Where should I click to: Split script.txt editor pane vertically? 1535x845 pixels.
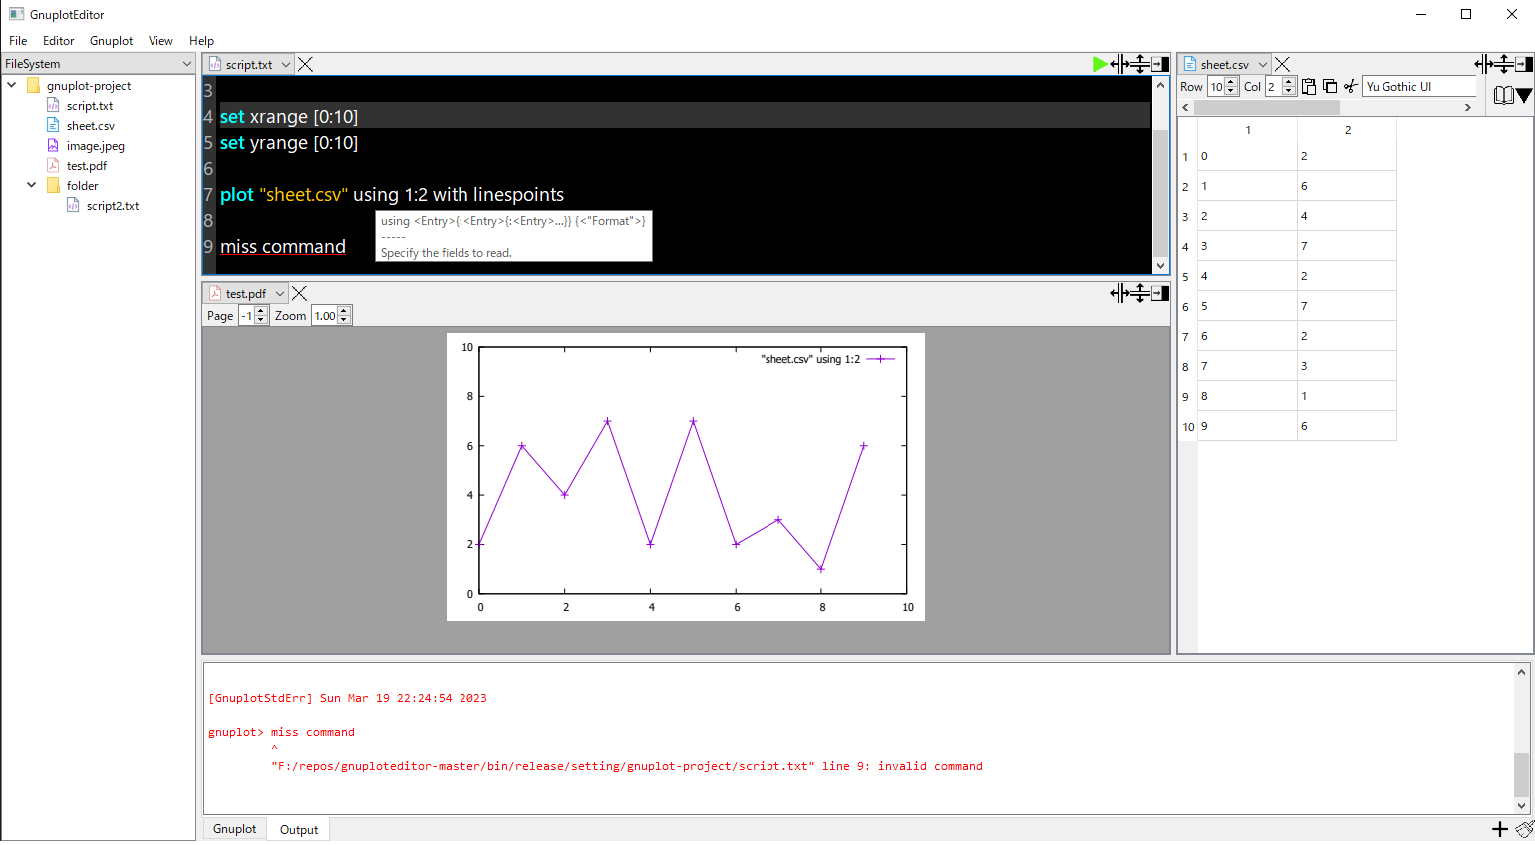point(1140,64)
